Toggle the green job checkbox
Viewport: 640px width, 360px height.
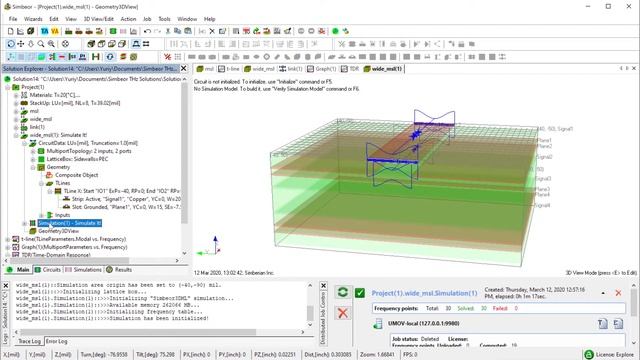coord(360,293)
